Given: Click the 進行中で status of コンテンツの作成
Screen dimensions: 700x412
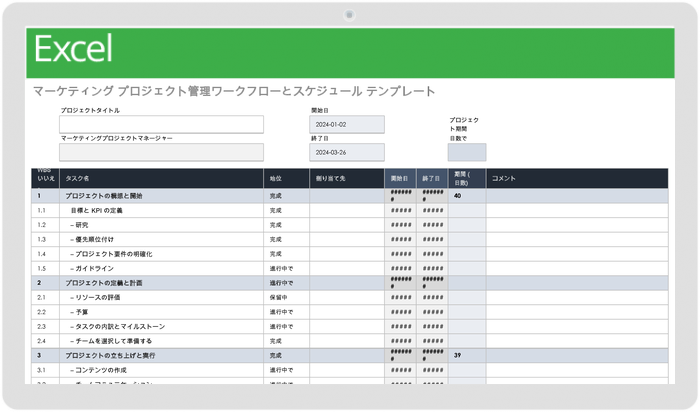Looking at the screenshot, I should [x=286, y=370].
